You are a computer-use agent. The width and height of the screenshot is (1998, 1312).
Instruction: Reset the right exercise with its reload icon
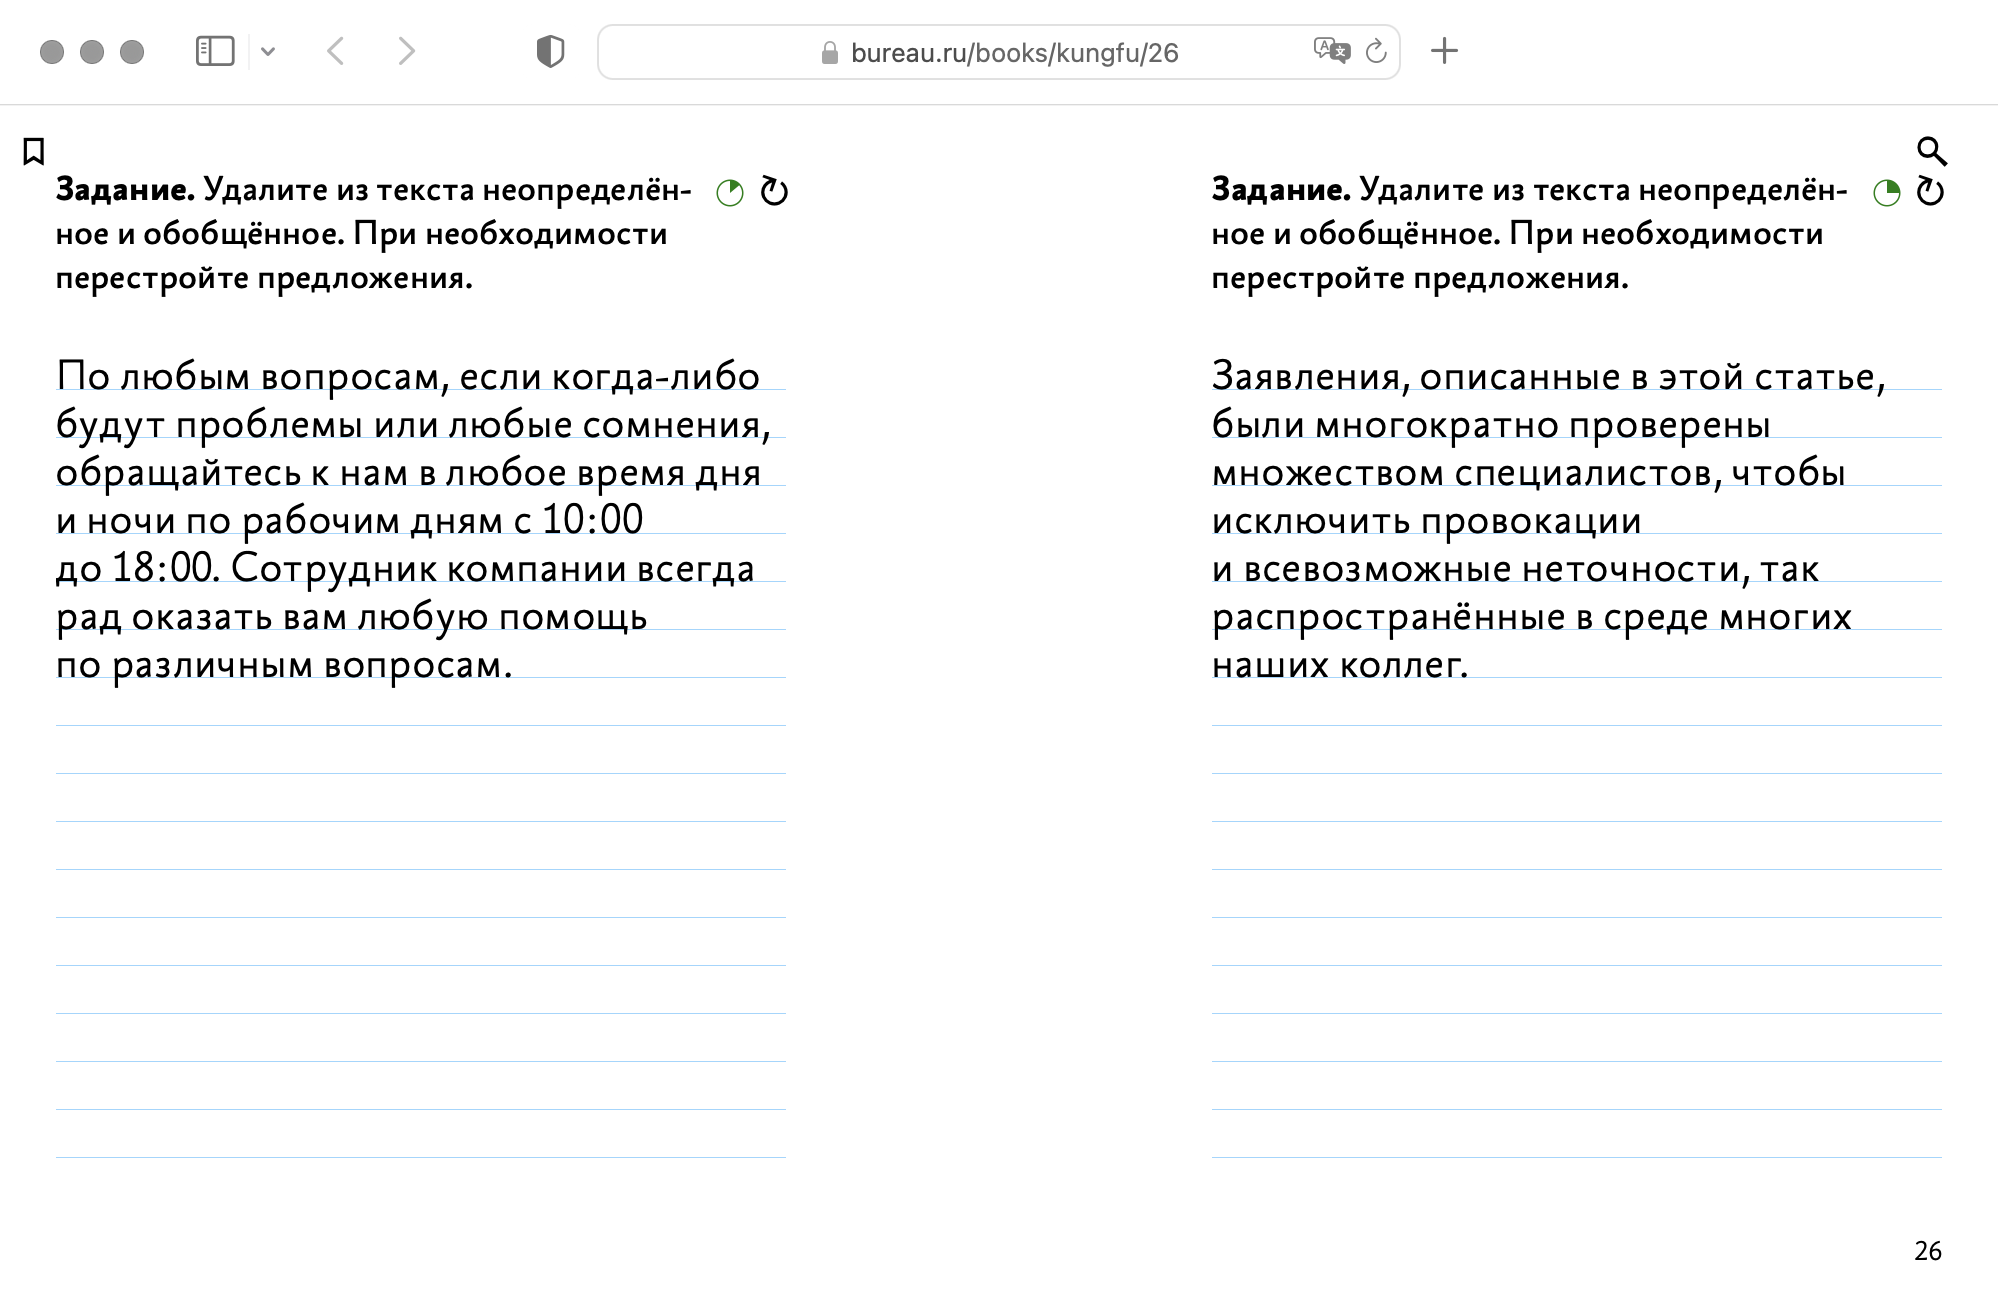tap(1930, 191)
